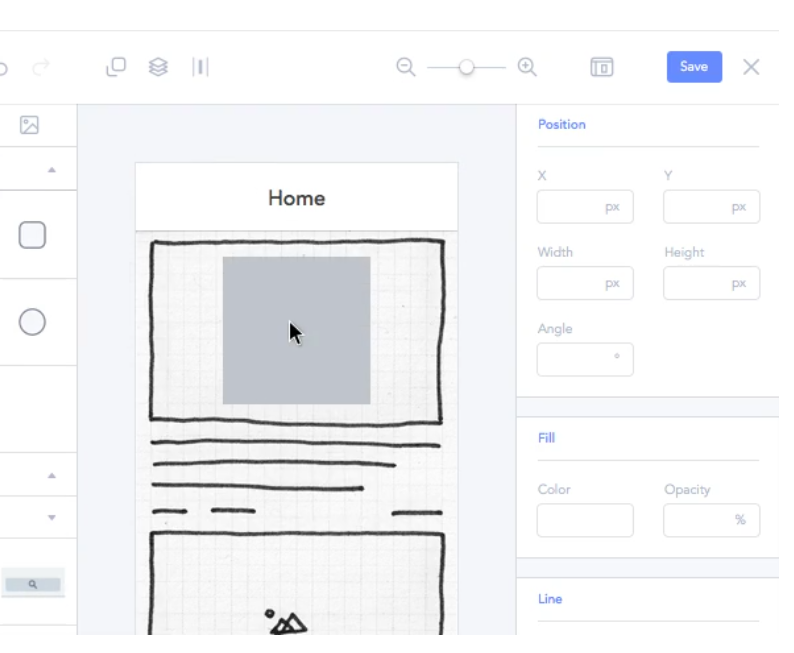
Task: Click the search bar thumbnail in sidebar
Action: pyautogui.click(x=33, y=584)
